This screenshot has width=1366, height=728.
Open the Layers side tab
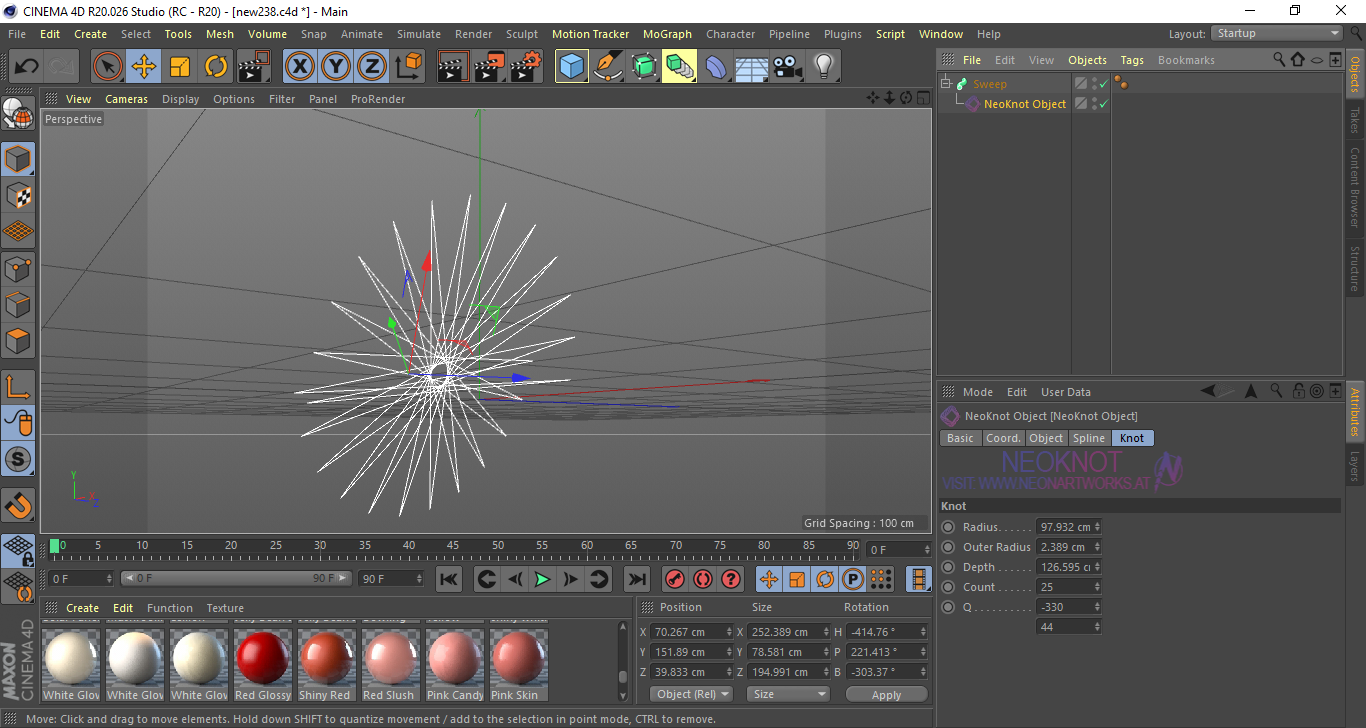point(1355,466)
